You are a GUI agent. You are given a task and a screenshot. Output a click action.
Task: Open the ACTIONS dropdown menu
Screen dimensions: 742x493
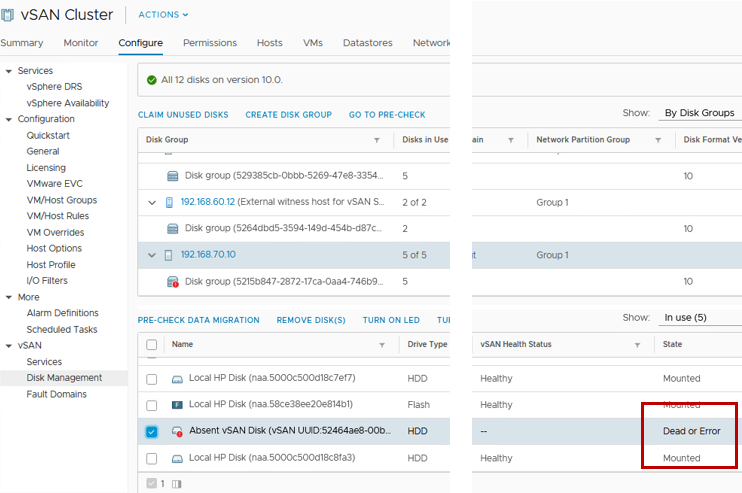[x=163, y=15]
